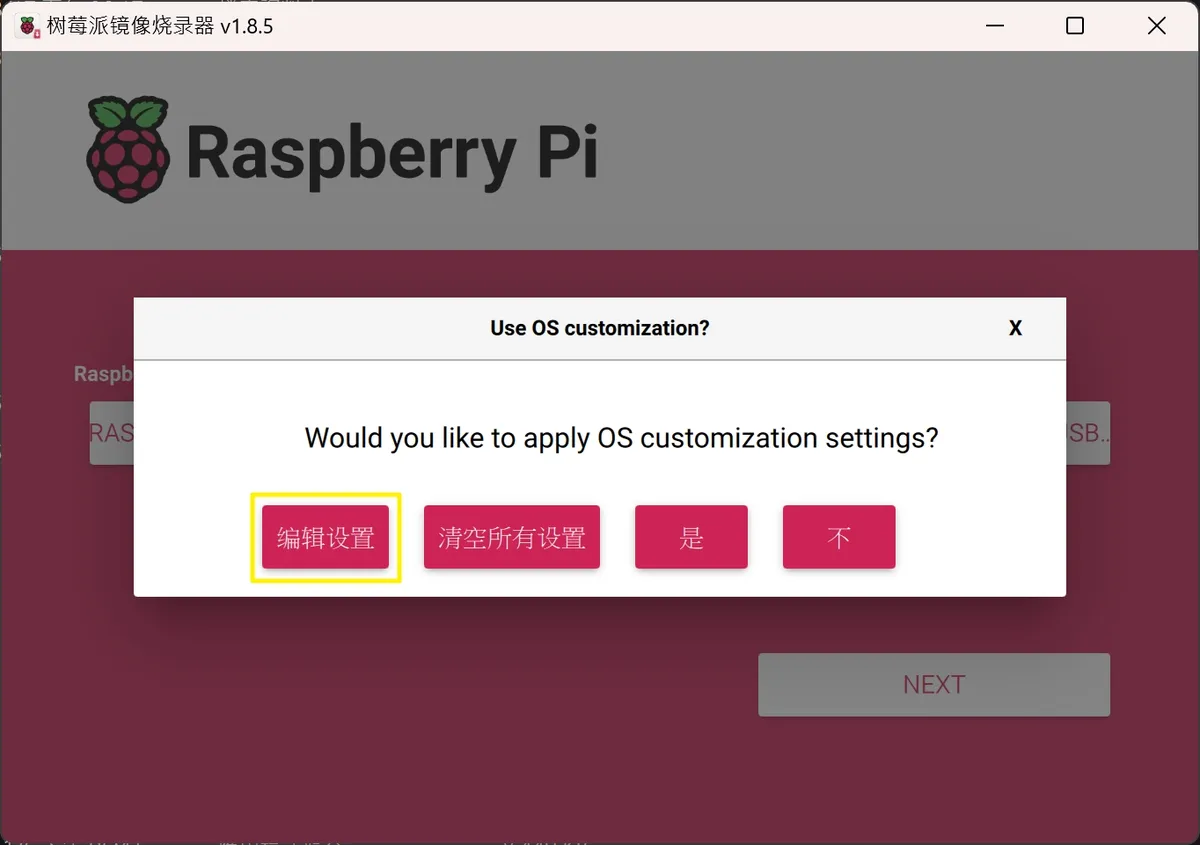This screenshot has width=1200, height=845.
Task: Maximize the imager window
Action: click(1075, 26)
